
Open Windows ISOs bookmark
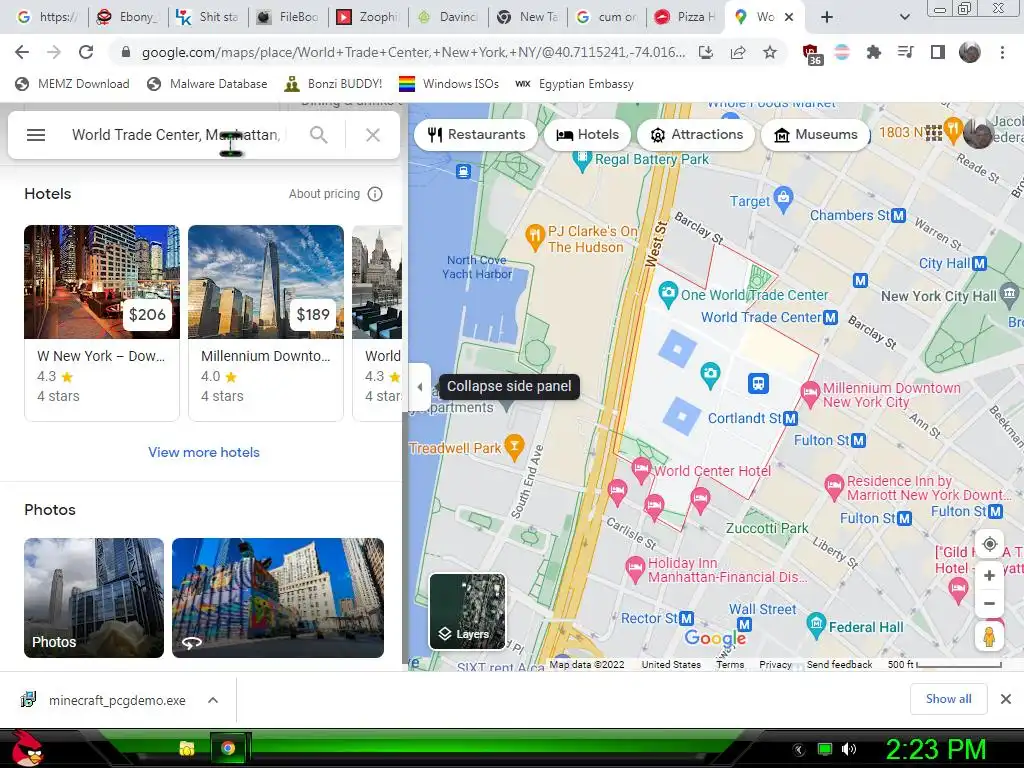pyautogui.click(x=449, y=84)
